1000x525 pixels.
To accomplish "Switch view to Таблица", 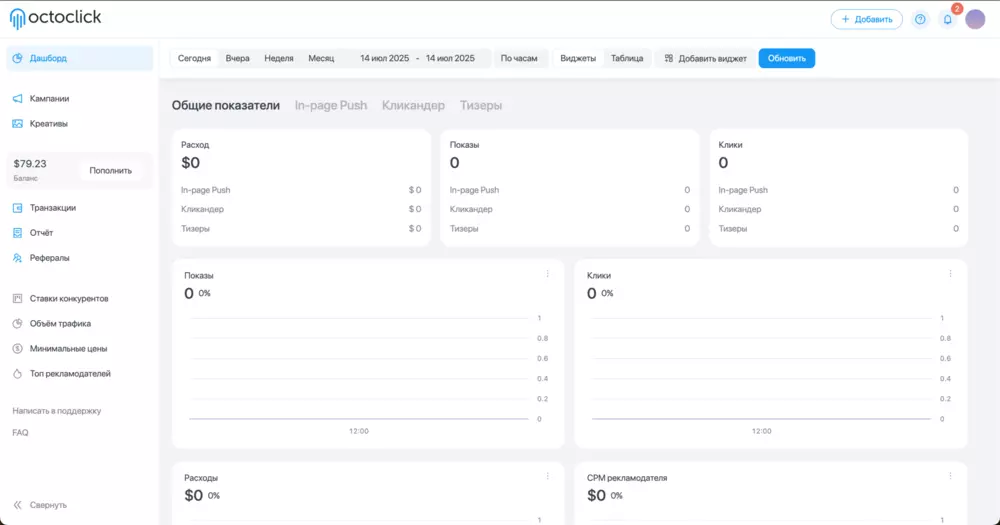I will (x=627, y=58).
